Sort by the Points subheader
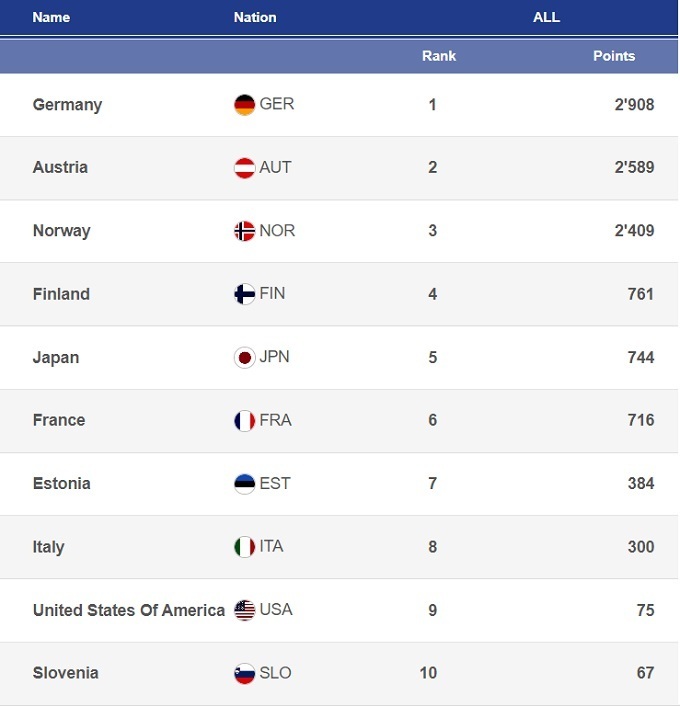The width and height of the screenshot is (680, 707). 614,56
